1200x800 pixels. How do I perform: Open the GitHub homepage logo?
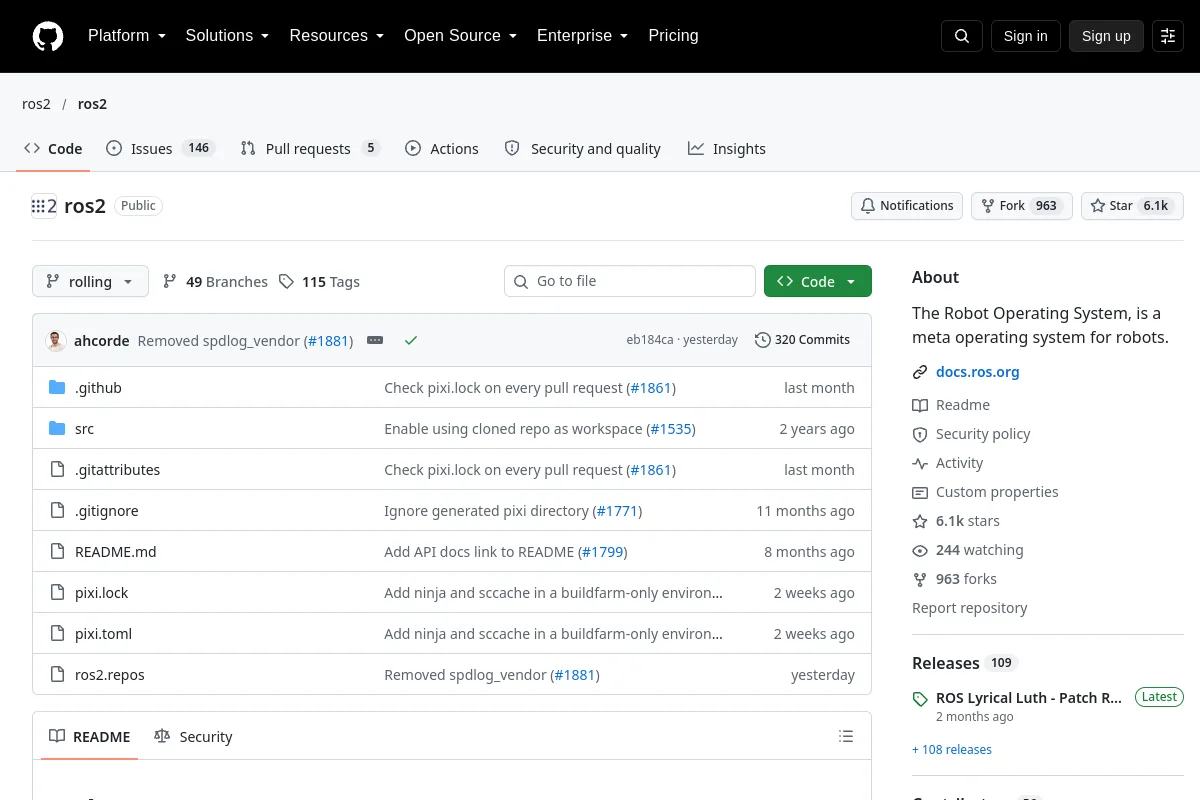point(48,36)
